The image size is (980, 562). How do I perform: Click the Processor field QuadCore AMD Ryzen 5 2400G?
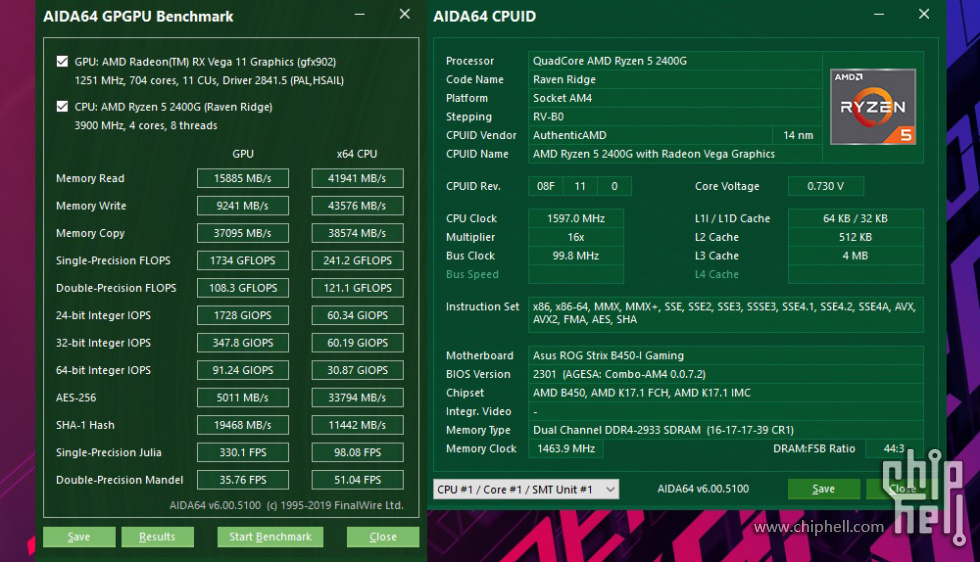[675, 61]
